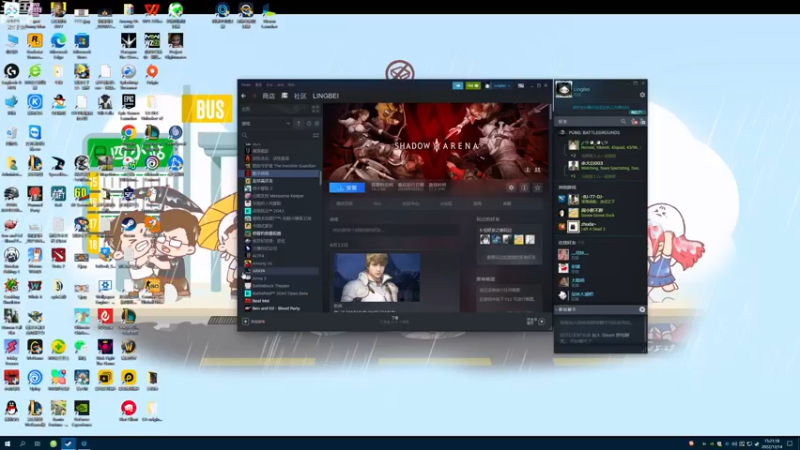Select Arma 3 in game list
800x450 pixels.
280,279
